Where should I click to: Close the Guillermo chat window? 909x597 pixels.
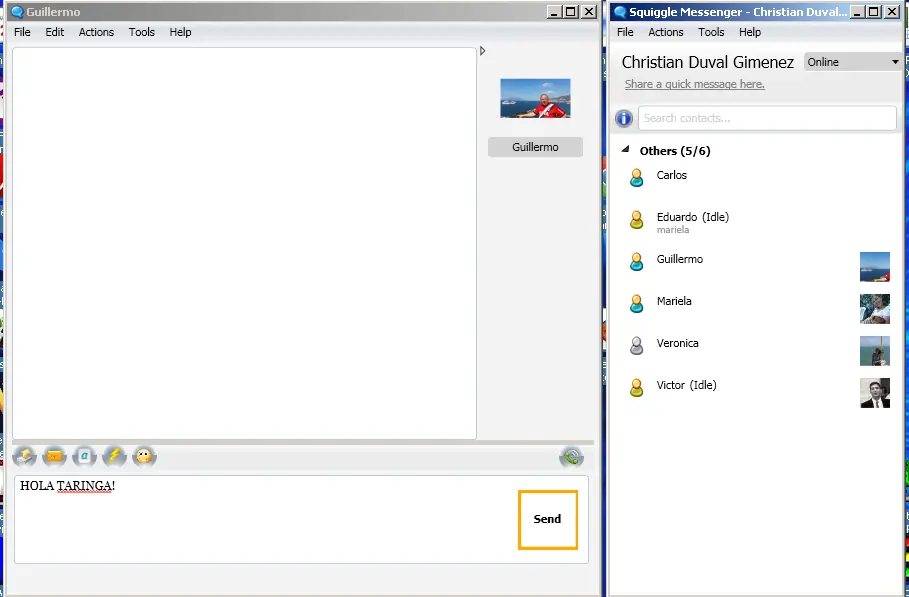click(x=589, y=12)
